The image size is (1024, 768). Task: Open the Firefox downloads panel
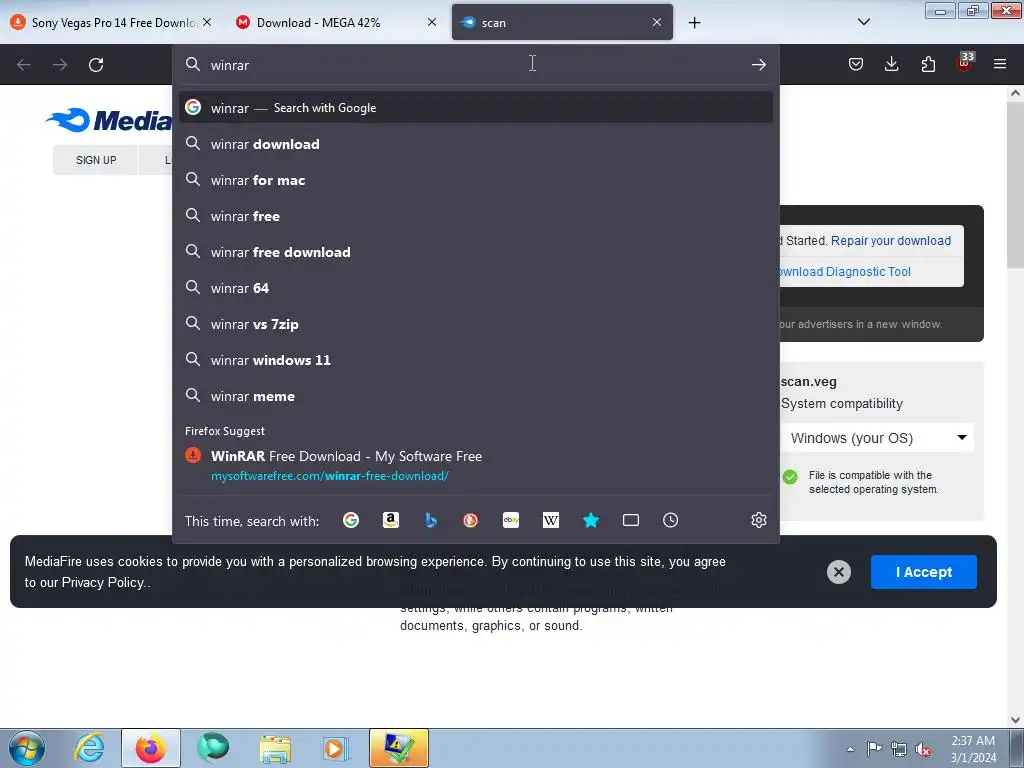pyautogui.click(x=891, y=64)
